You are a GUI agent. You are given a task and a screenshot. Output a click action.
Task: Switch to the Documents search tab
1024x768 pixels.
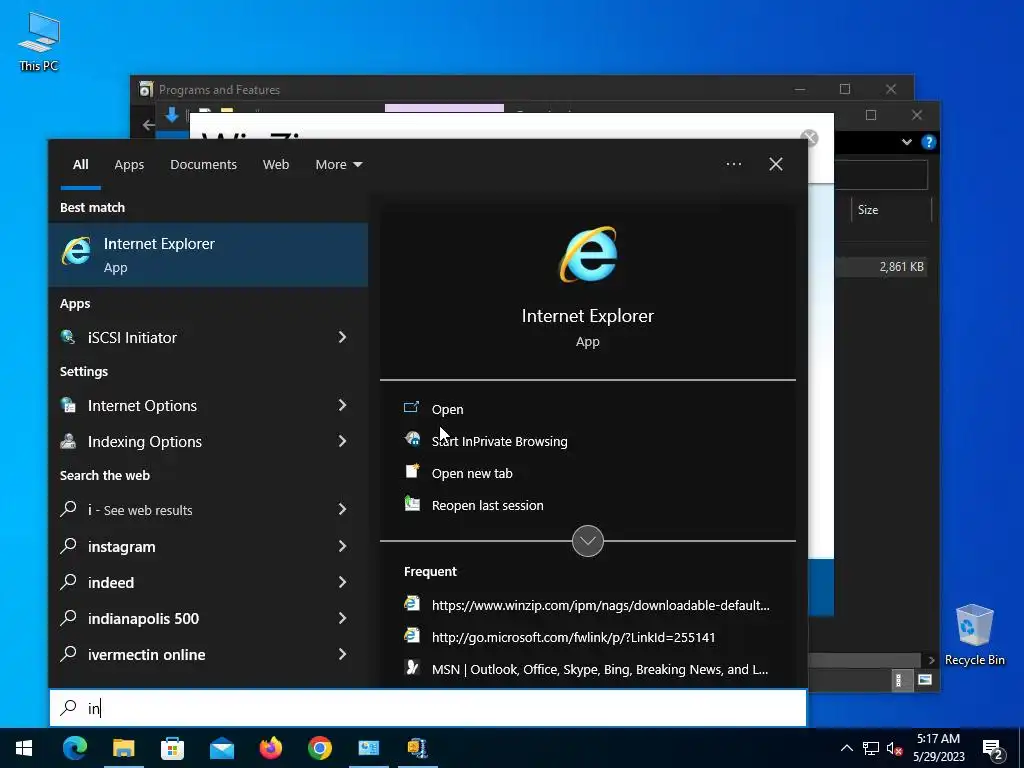pos(203,165)
